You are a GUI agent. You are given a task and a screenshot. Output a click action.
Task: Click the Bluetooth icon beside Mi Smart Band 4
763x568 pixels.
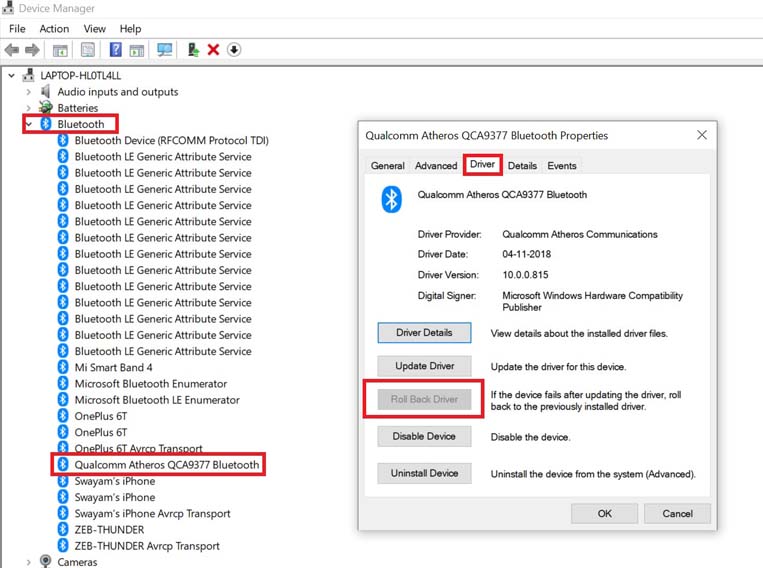63,367
